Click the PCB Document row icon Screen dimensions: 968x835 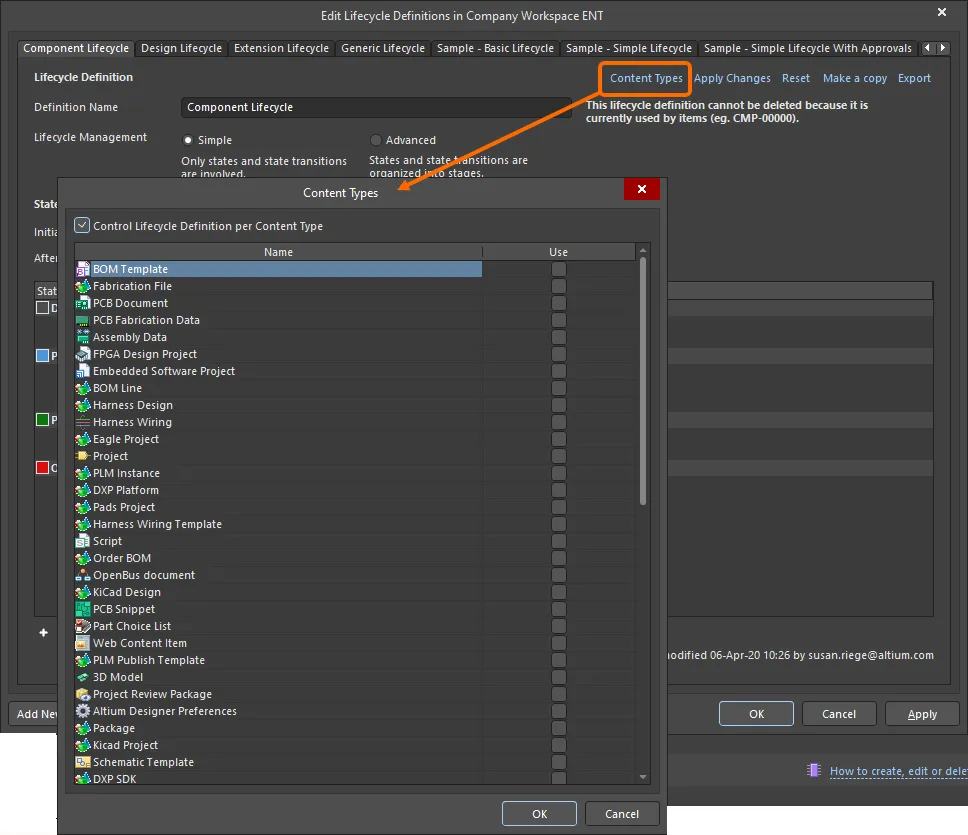(x=83, y=303)
